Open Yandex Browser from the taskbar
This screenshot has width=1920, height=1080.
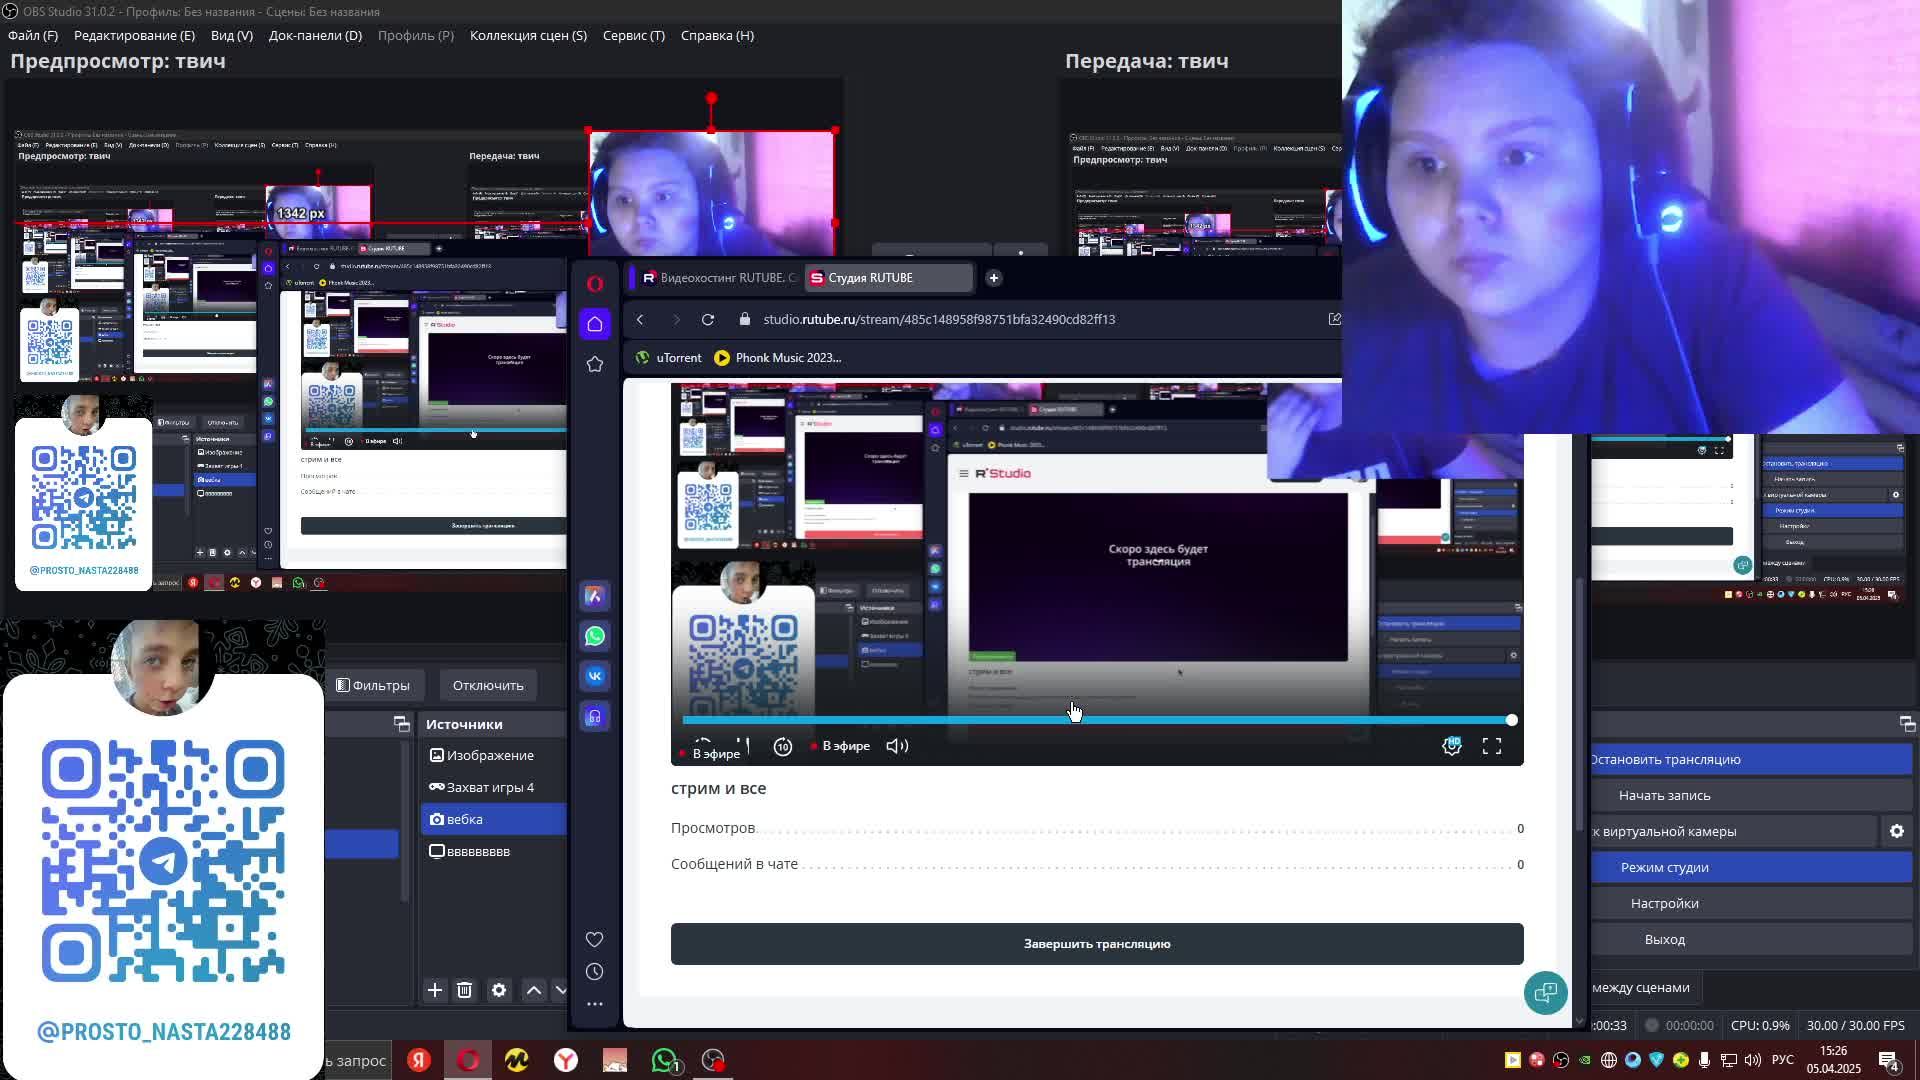[x=566, y=1060]
